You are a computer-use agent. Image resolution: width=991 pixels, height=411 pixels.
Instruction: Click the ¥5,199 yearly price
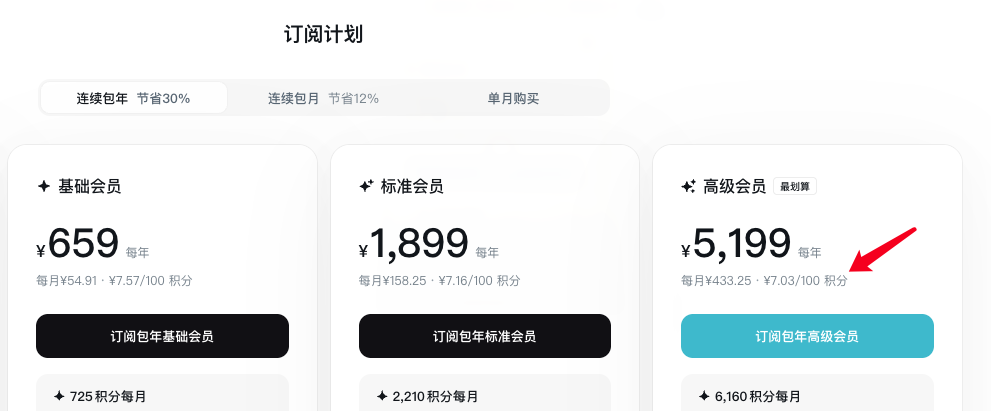(x=740, y=243)
